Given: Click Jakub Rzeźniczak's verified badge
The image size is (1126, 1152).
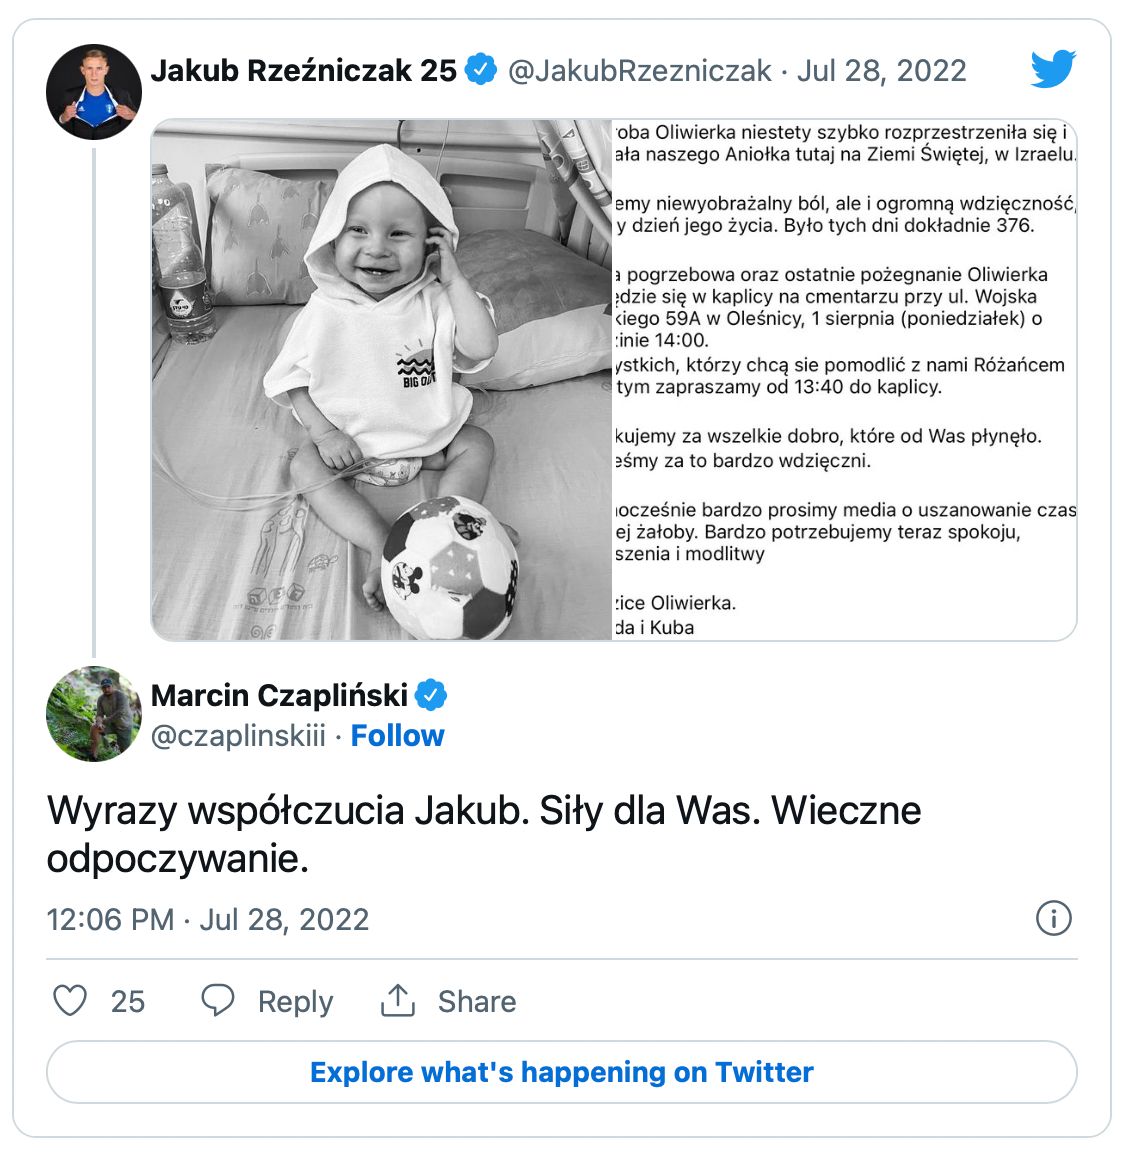Looking at the screenshot, I should pos(481,70).
